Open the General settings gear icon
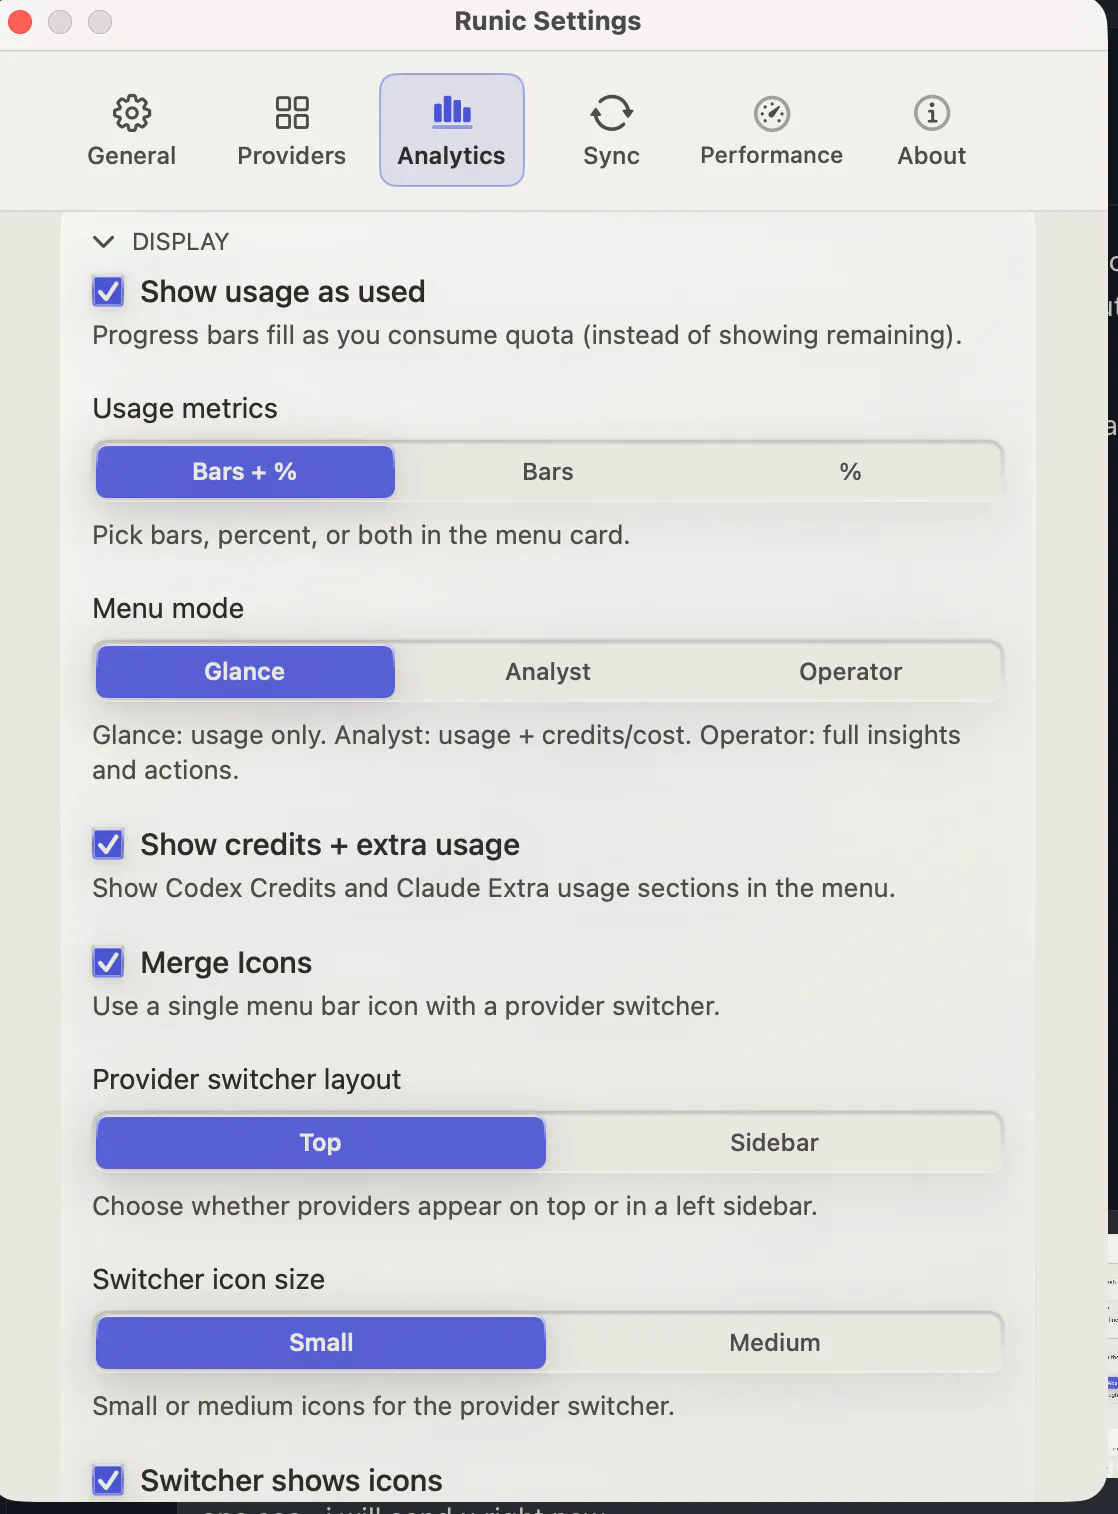Image resolution: width=1118 pixels, height=1514 pixels. coord(132,113)
